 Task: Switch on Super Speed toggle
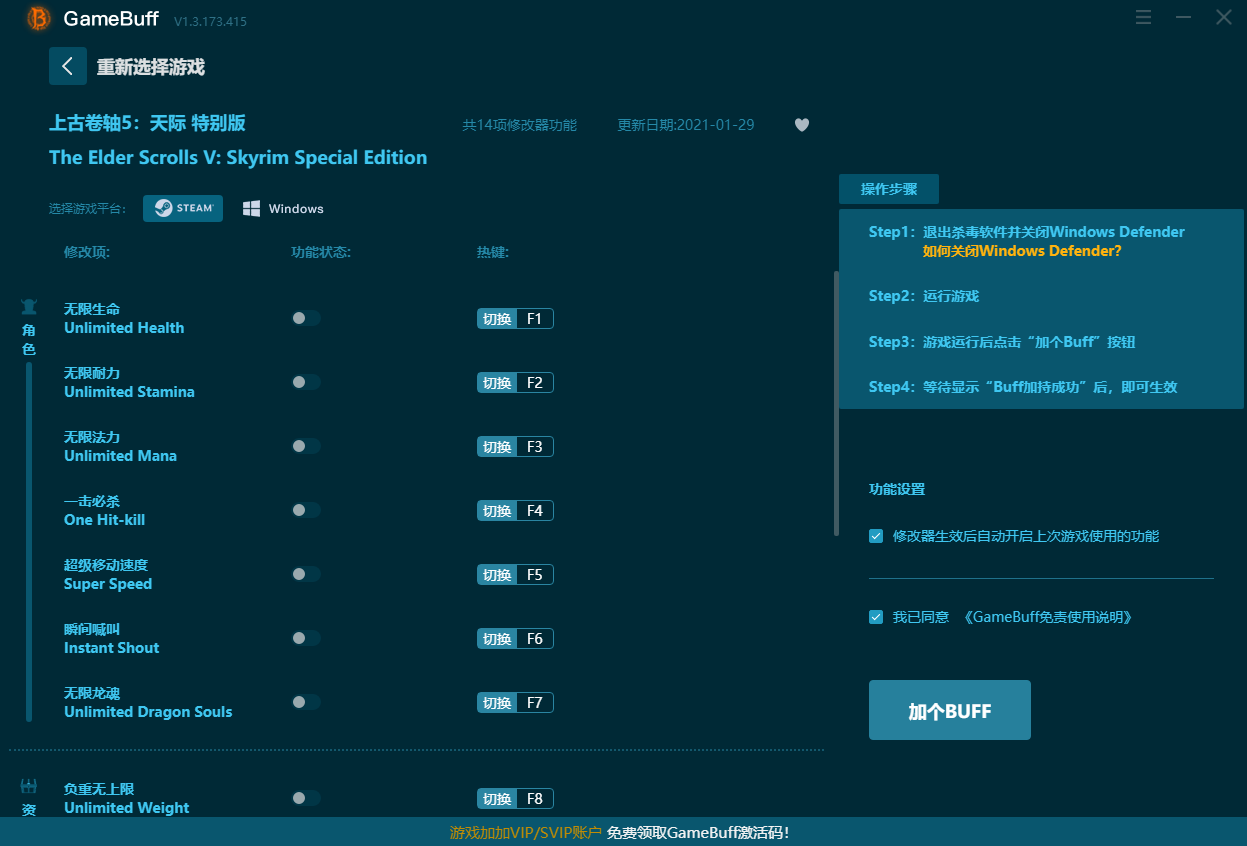[306, 574]
